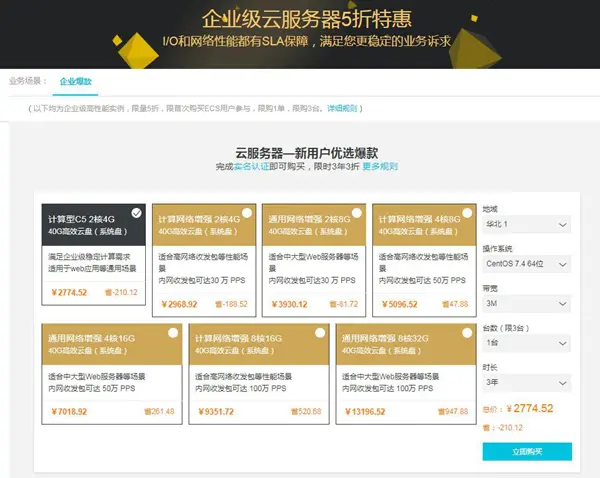The width and height of the screenshot is (600, 478).
Task: Select 计算网络增强 8核16G radio circle
Action: click(x=320, y=333)
